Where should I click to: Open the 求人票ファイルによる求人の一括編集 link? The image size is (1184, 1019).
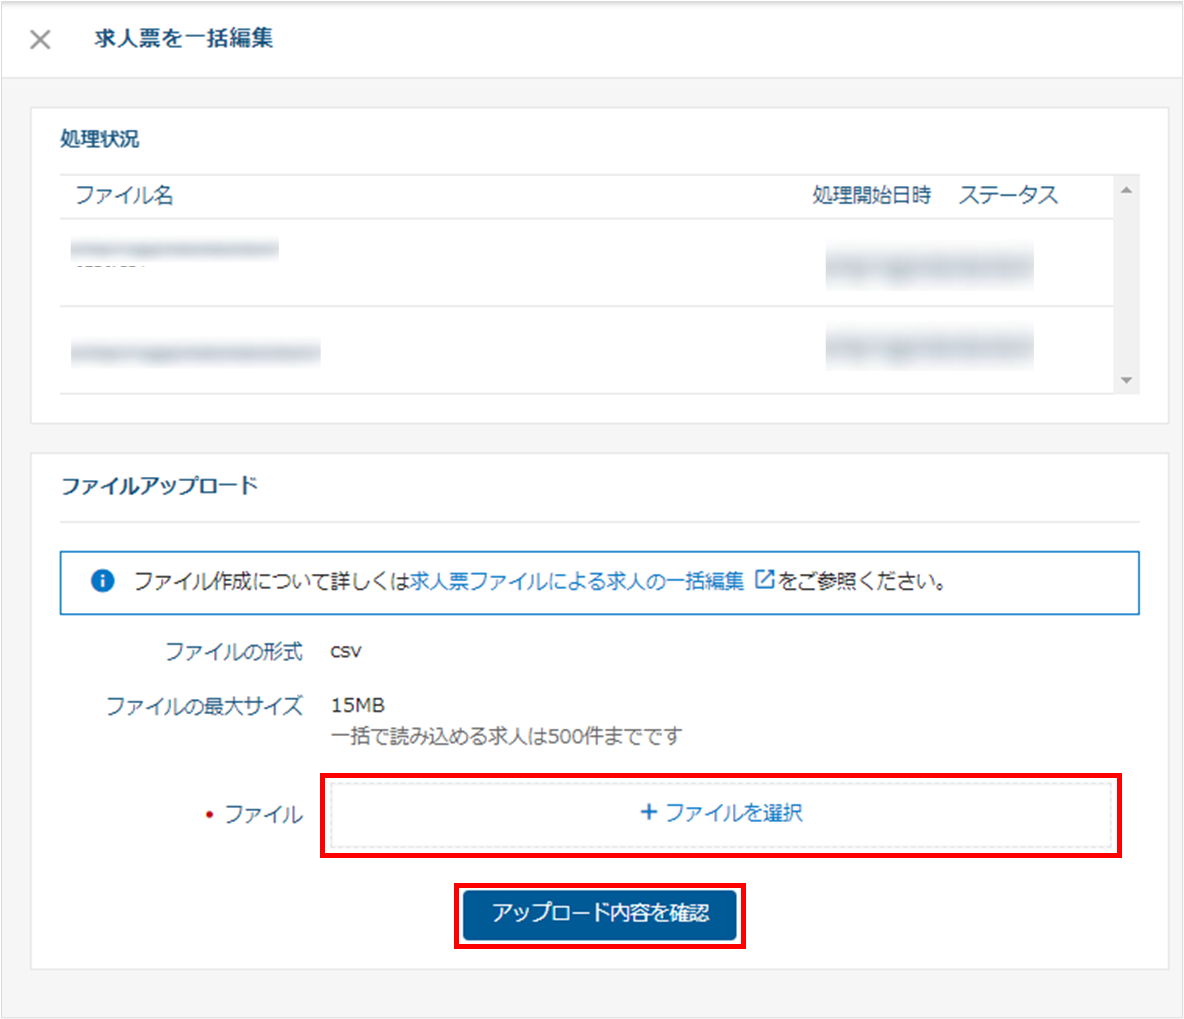577,581
